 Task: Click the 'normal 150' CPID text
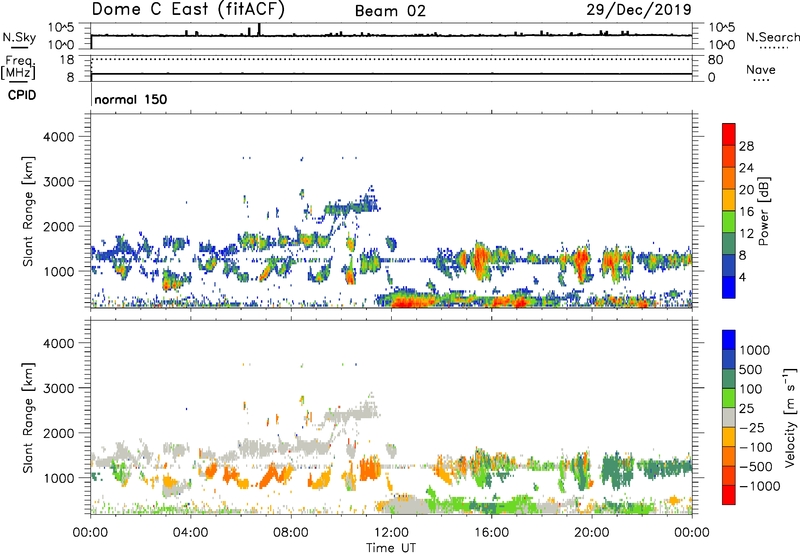pos(131,99)
